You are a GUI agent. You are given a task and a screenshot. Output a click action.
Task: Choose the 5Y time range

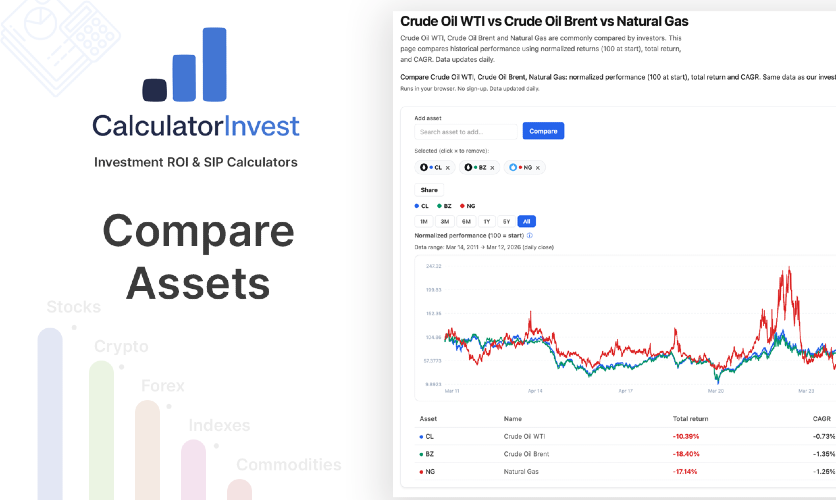tap(507, 221)
